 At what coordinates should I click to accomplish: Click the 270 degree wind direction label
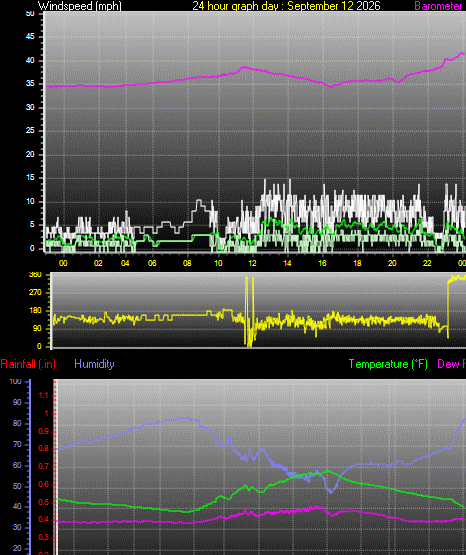[35, 292]
